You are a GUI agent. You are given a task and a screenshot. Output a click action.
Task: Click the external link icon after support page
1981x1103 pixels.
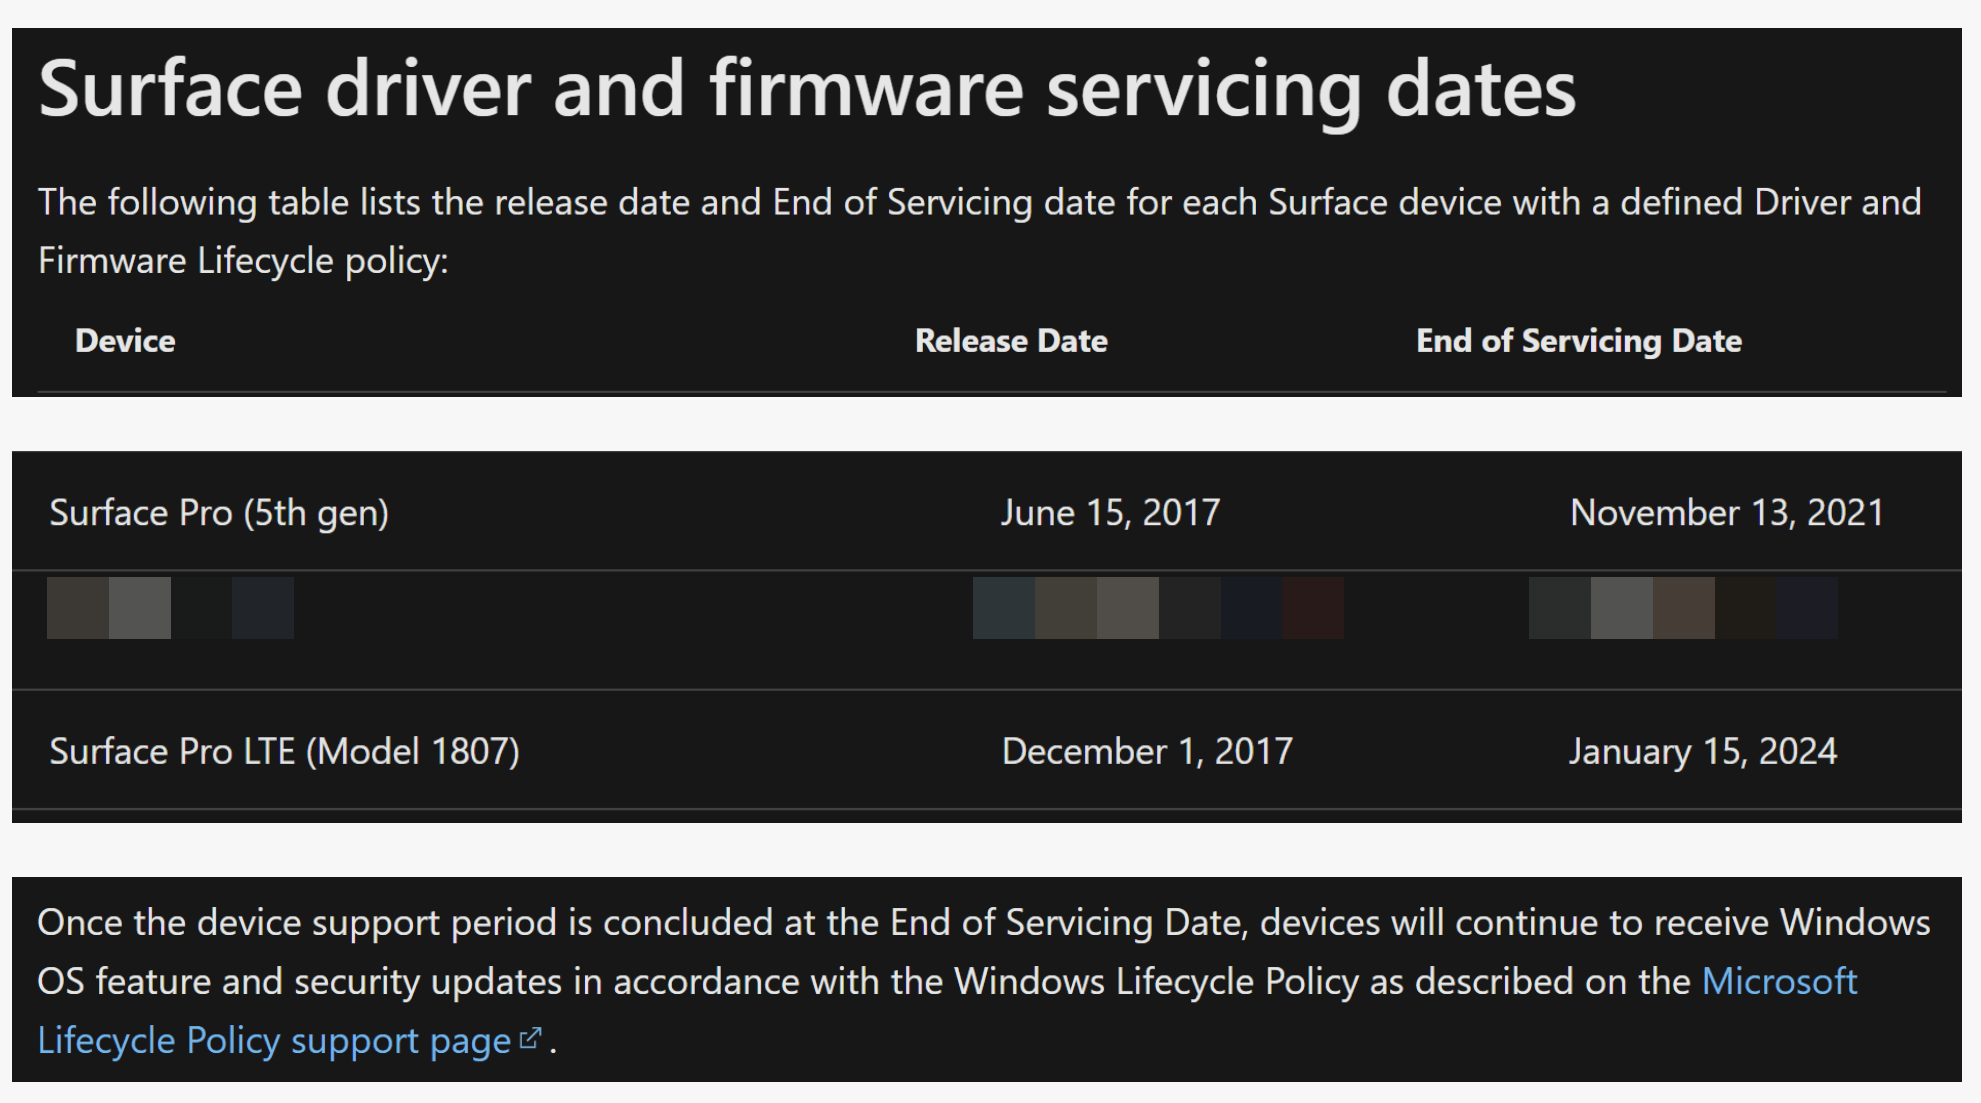click(x=530, y=1040)
